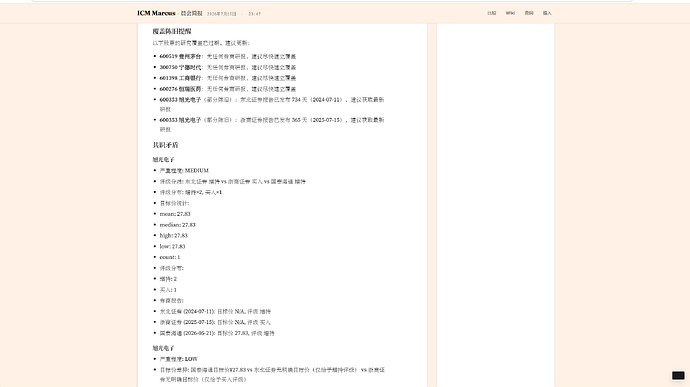Click the 浙商证券 (2025-07-15) report line

pyautogui.click(x=215, y=322)
